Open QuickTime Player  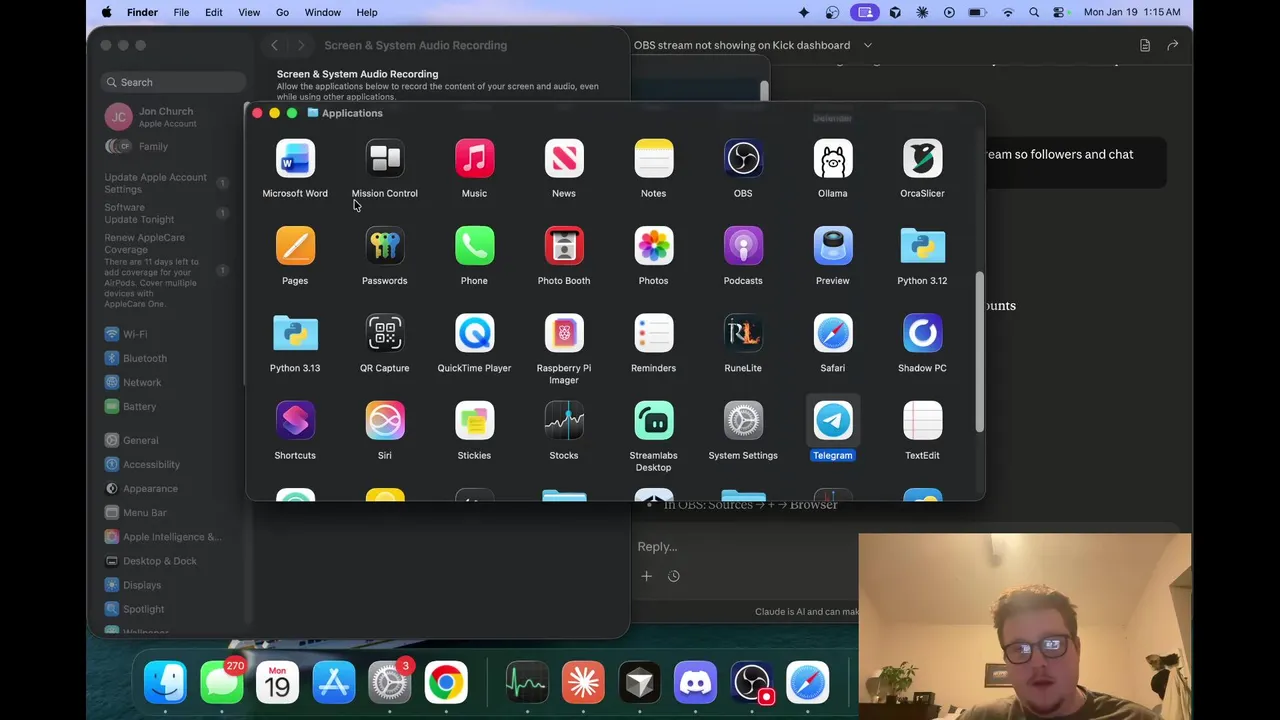(x=474, y=333)
